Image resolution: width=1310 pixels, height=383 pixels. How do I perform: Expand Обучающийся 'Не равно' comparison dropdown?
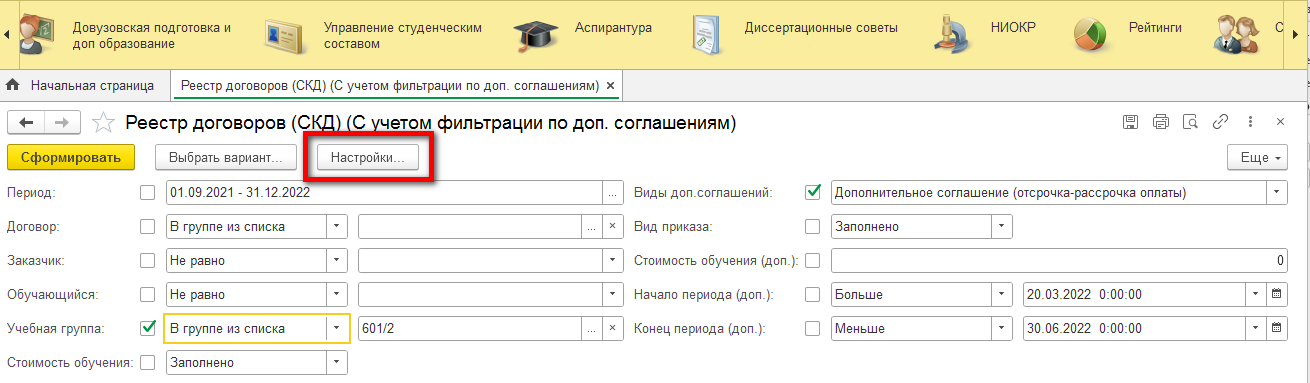(337, 294)
